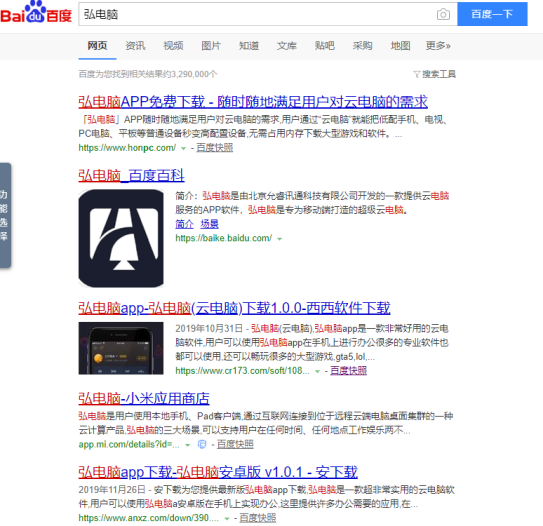Expand dropdown arrow beside baike.baidu.com URL
543x526 pixels.
pos(279,239)
